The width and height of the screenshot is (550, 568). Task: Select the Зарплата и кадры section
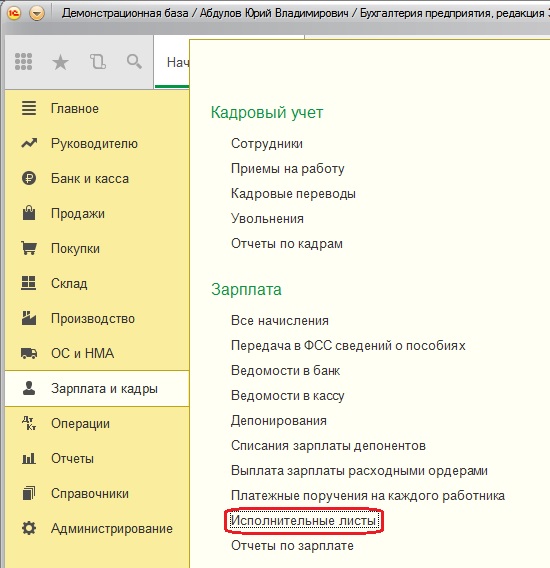(x=104, y=389)
